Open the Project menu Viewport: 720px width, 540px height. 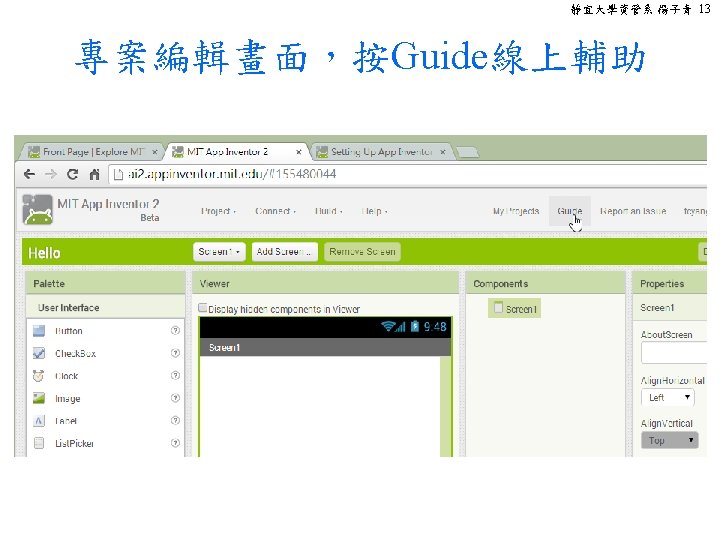click(218, 211)
